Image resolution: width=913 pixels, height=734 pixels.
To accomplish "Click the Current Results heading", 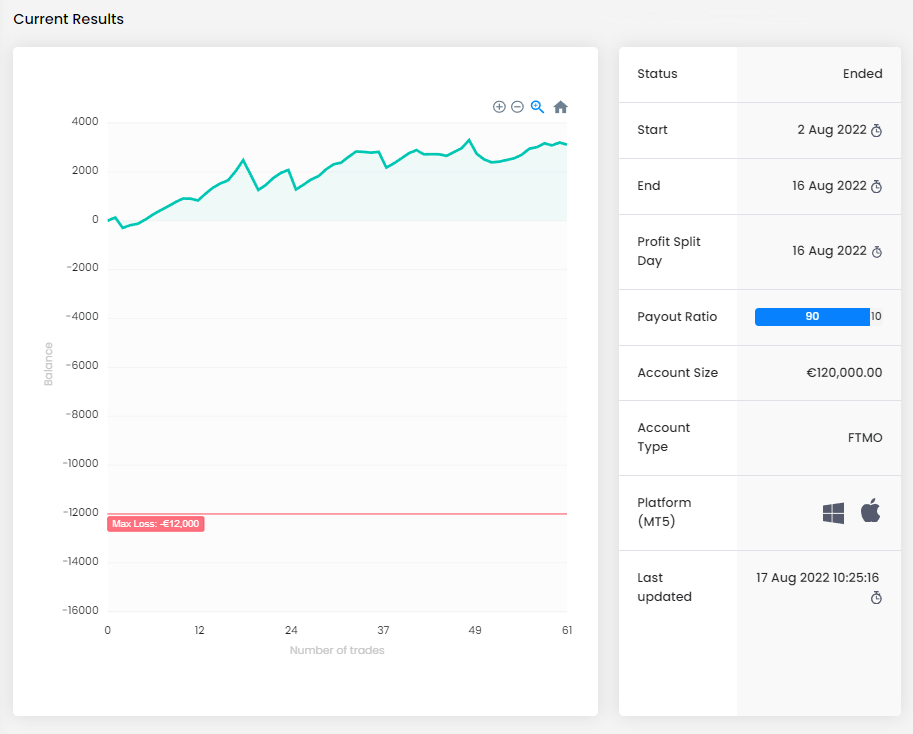I will (x=68, y=19).
